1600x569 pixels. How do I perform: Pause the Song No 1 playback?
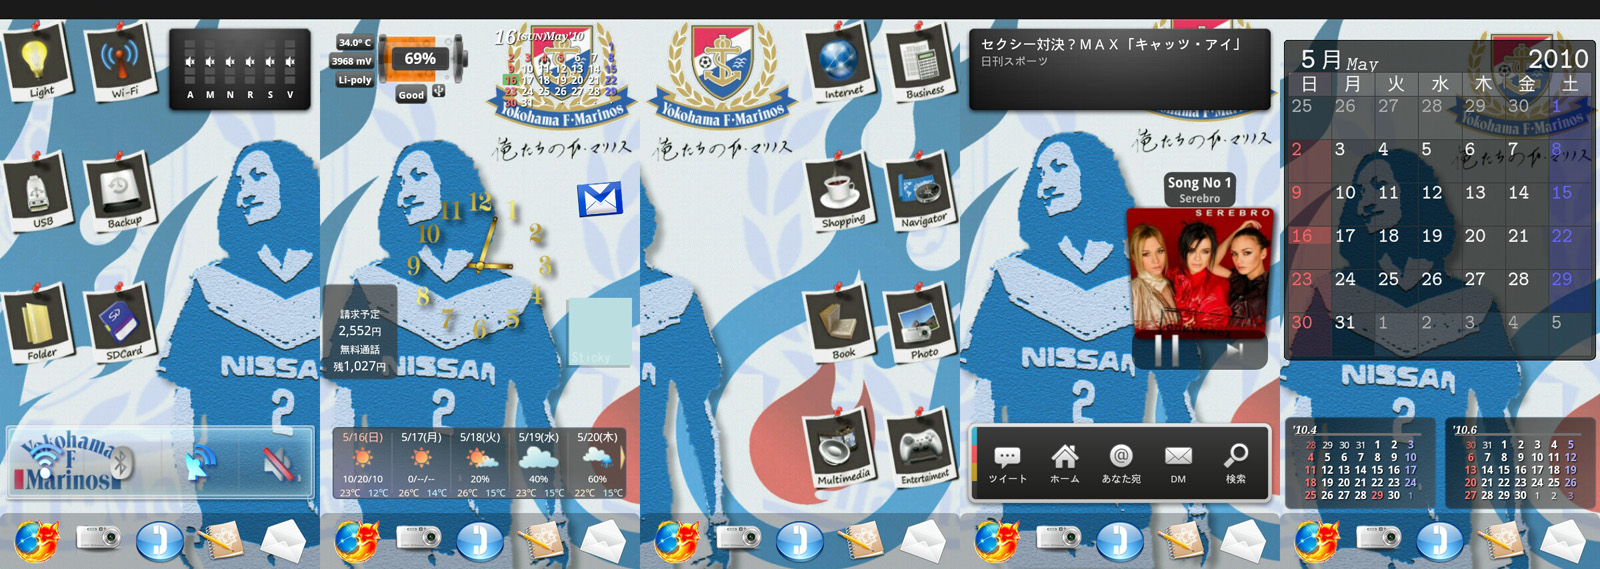point(1166,349)
